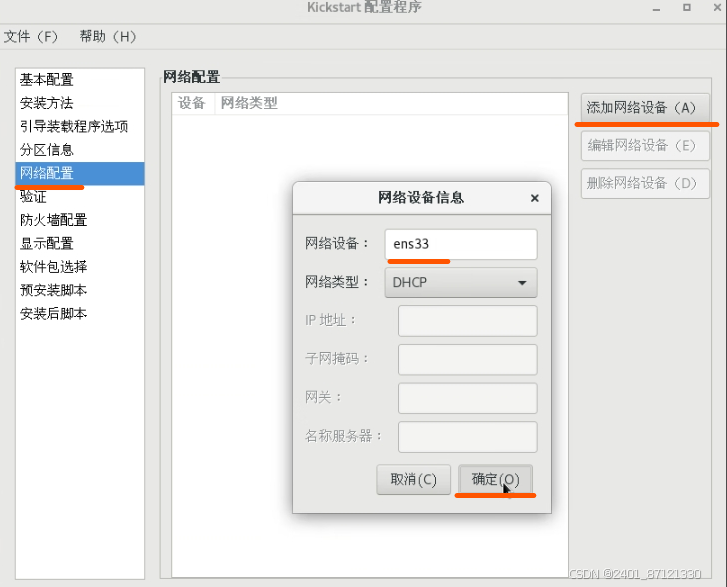Select 基本配置 in the sidebar

tap(80, 80)
